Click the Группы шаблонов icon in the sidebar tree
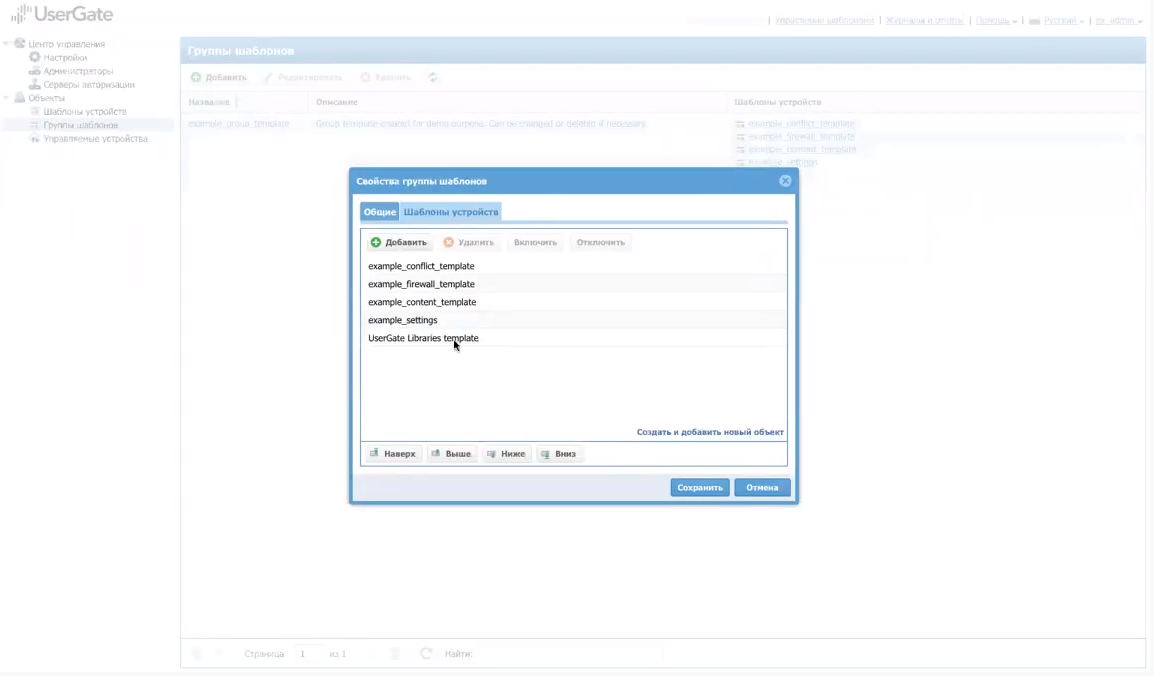The height and width of the screenshot is (676, 1154). 35,125
